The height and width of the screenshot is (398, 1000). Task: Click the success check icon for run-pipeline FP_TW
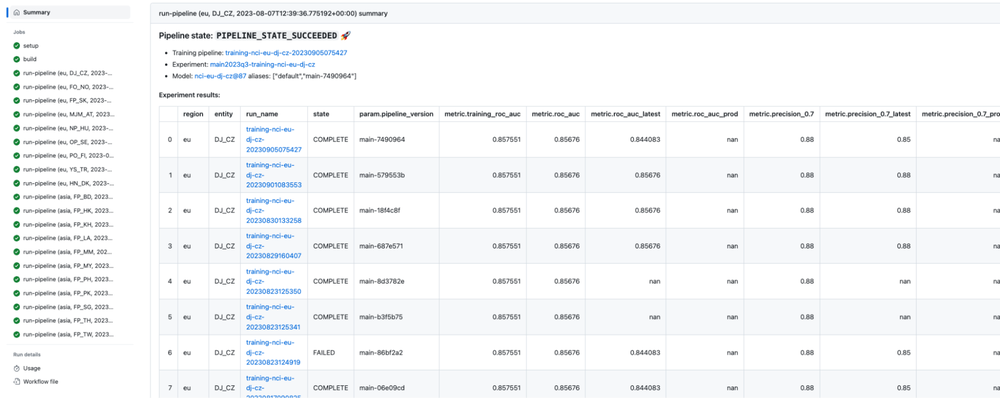tap(17, 334)
